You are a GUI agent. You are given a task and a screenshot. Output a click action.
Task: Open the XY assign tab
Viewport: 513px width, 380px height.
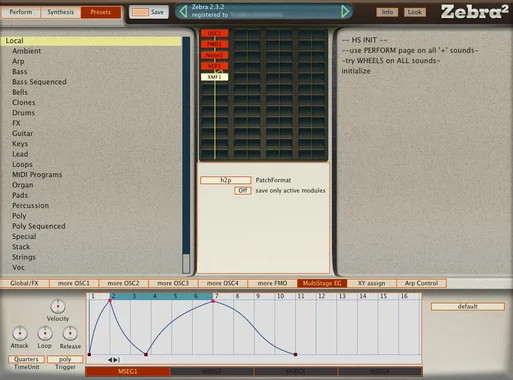coord(371,283)
